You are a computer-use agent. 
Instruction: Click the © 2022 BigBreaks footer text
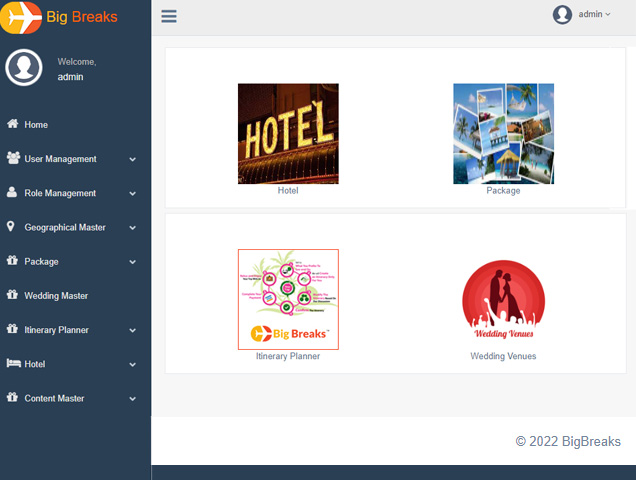(568, 441)
